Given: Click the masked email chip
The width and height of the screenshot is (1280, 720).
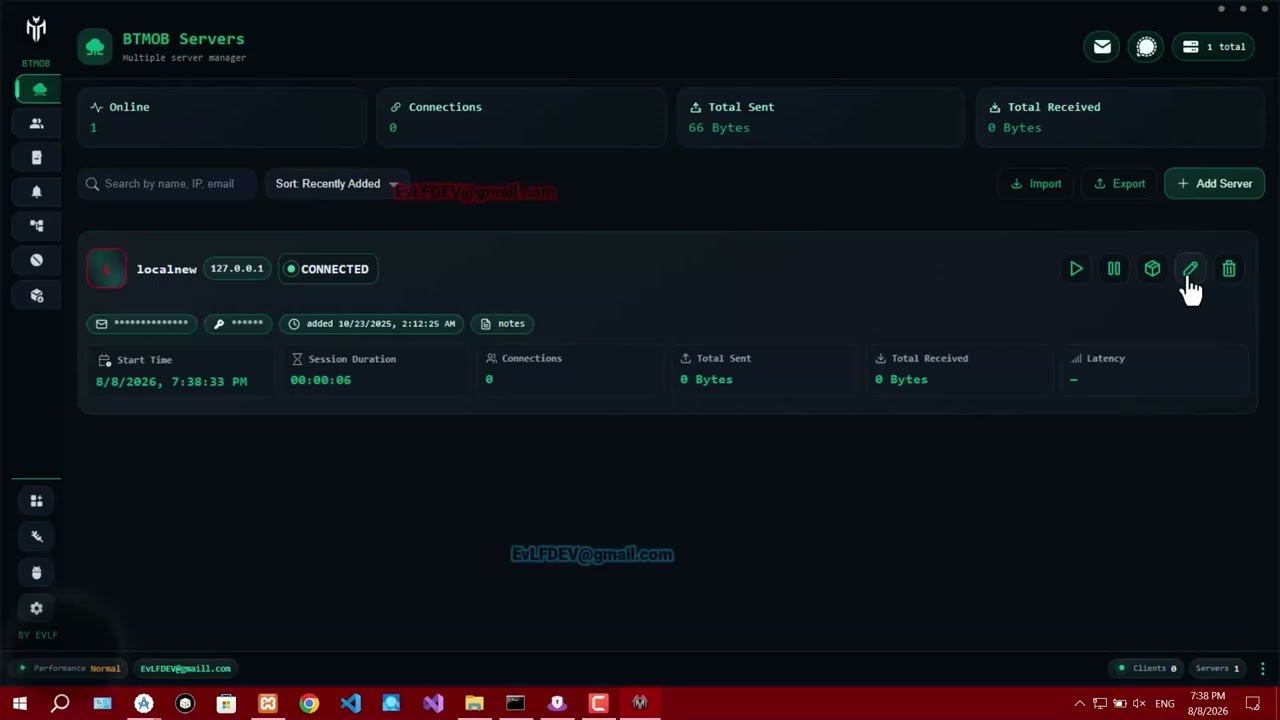Looking at the screenshot, I should point(142,324).
